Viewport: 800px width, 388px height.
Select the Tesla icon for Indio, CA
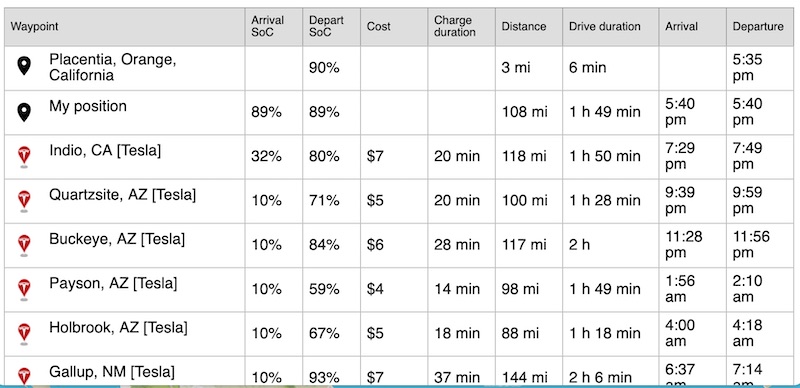click(24, 157)
